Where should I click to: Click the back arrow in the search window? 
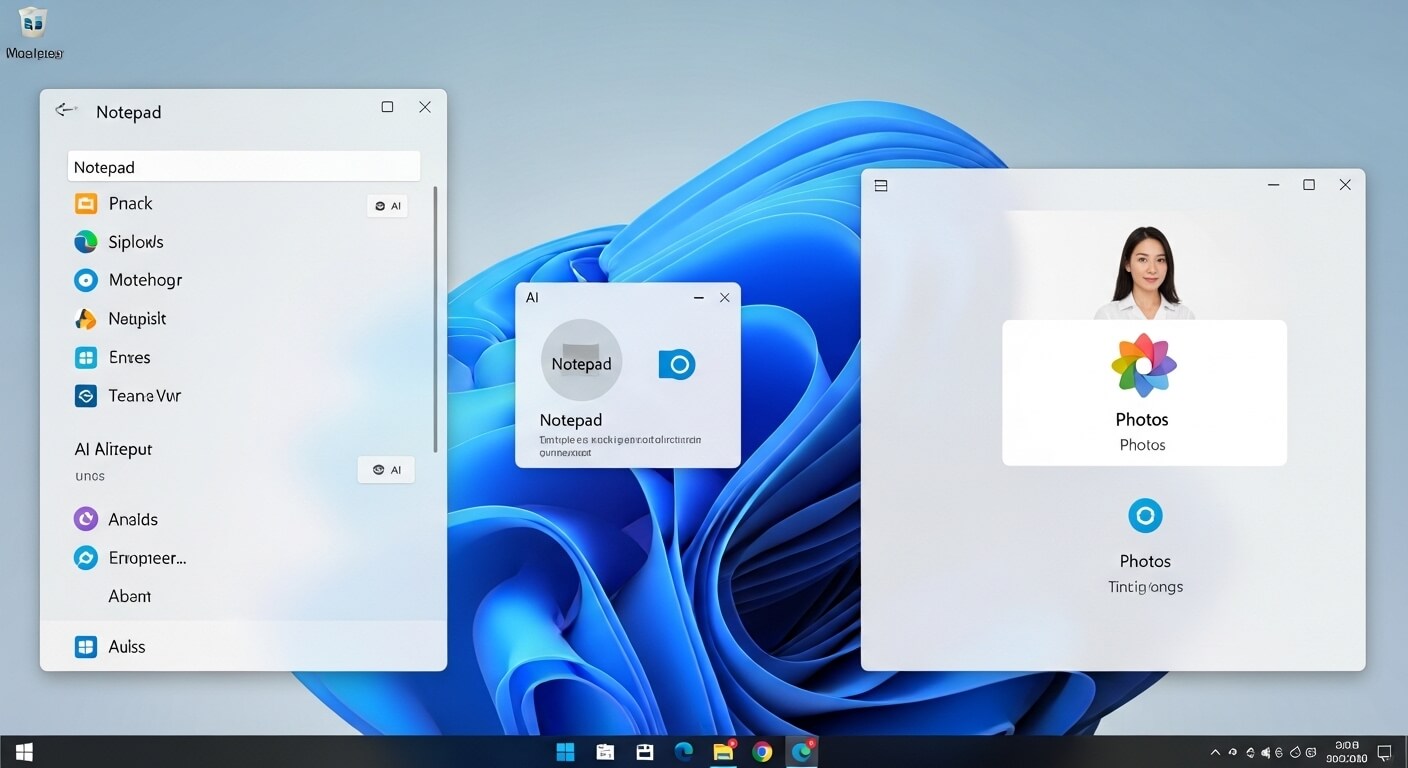(x=65, y=110)
